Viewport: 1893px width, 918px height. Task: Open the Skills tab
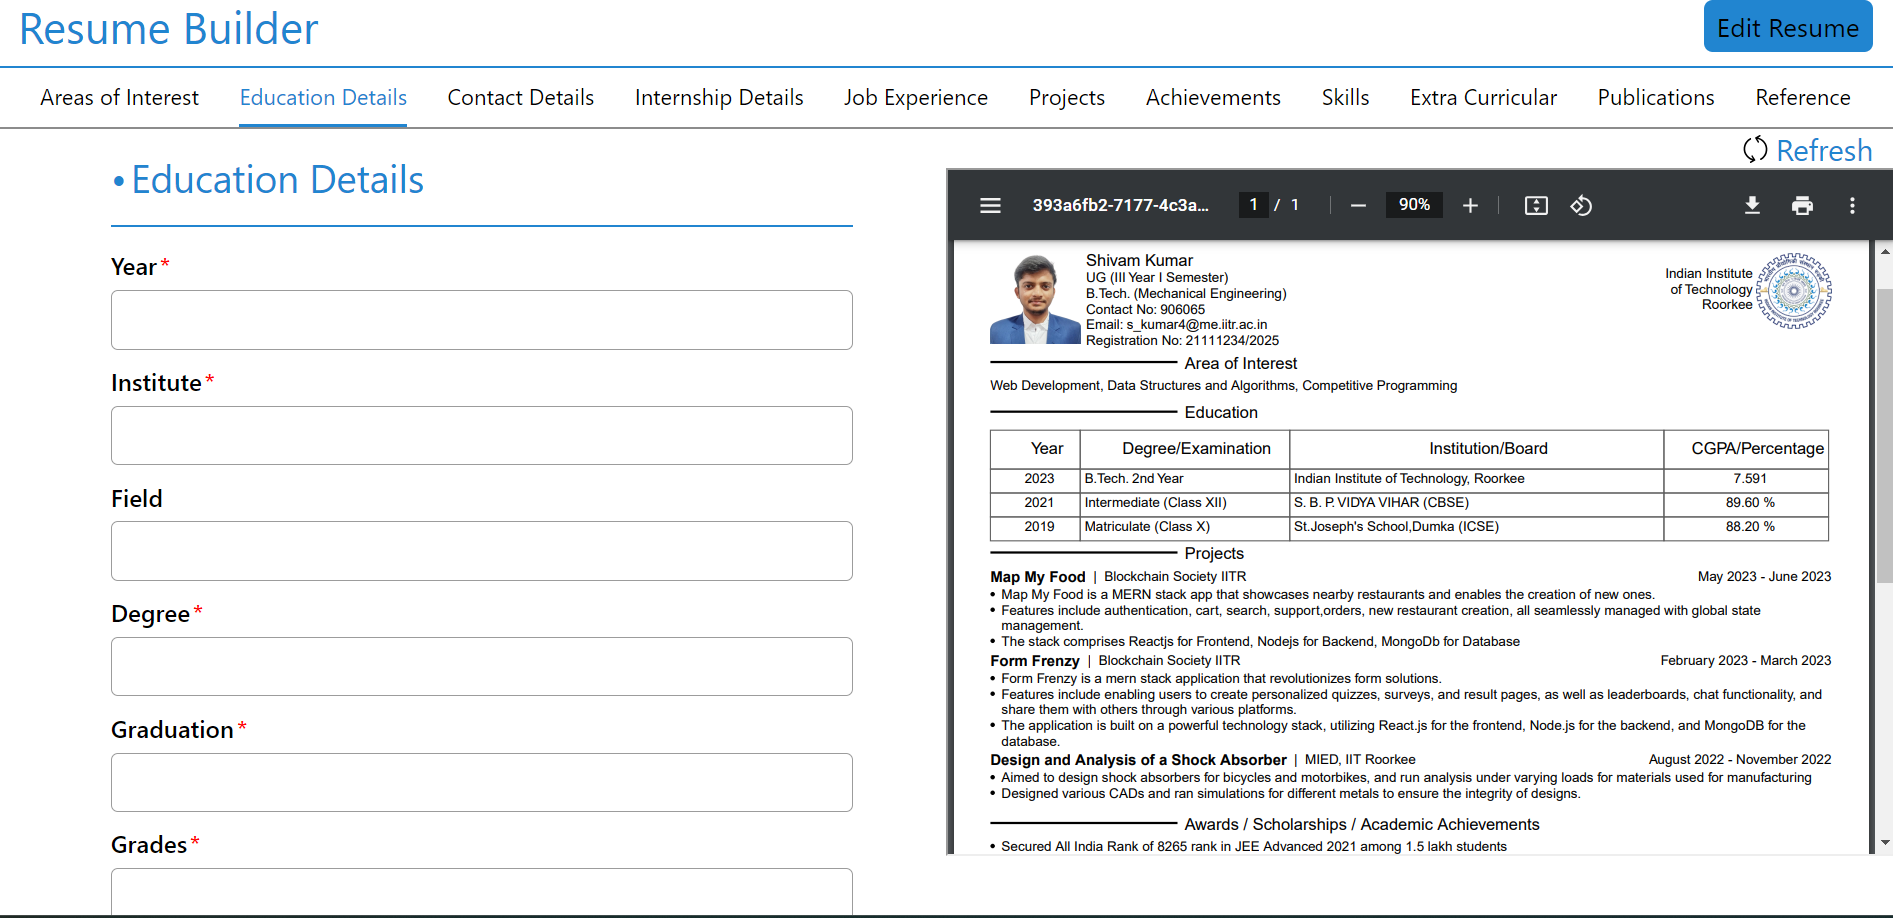(1345, 97)
